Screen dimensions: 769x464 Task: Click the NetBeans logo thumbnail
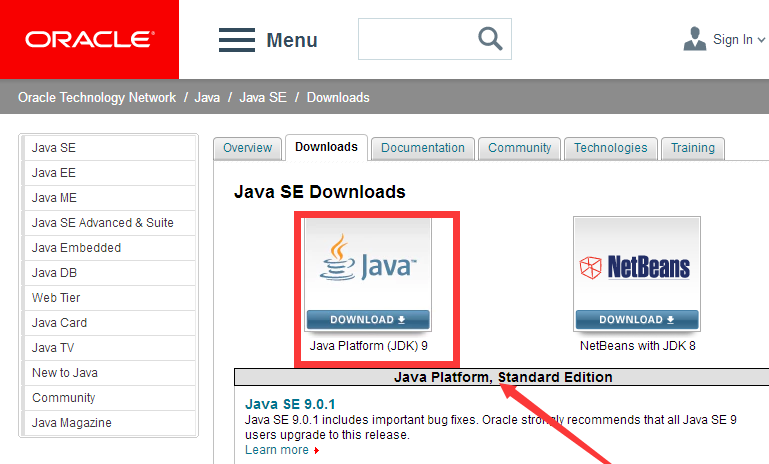(637, 264)
